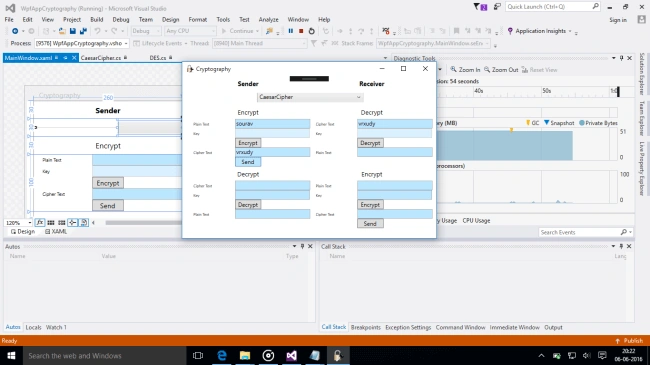The image size is (650, 365).
Task: Open Diagnostic Tools window options arrow
Action: point(614,58)
